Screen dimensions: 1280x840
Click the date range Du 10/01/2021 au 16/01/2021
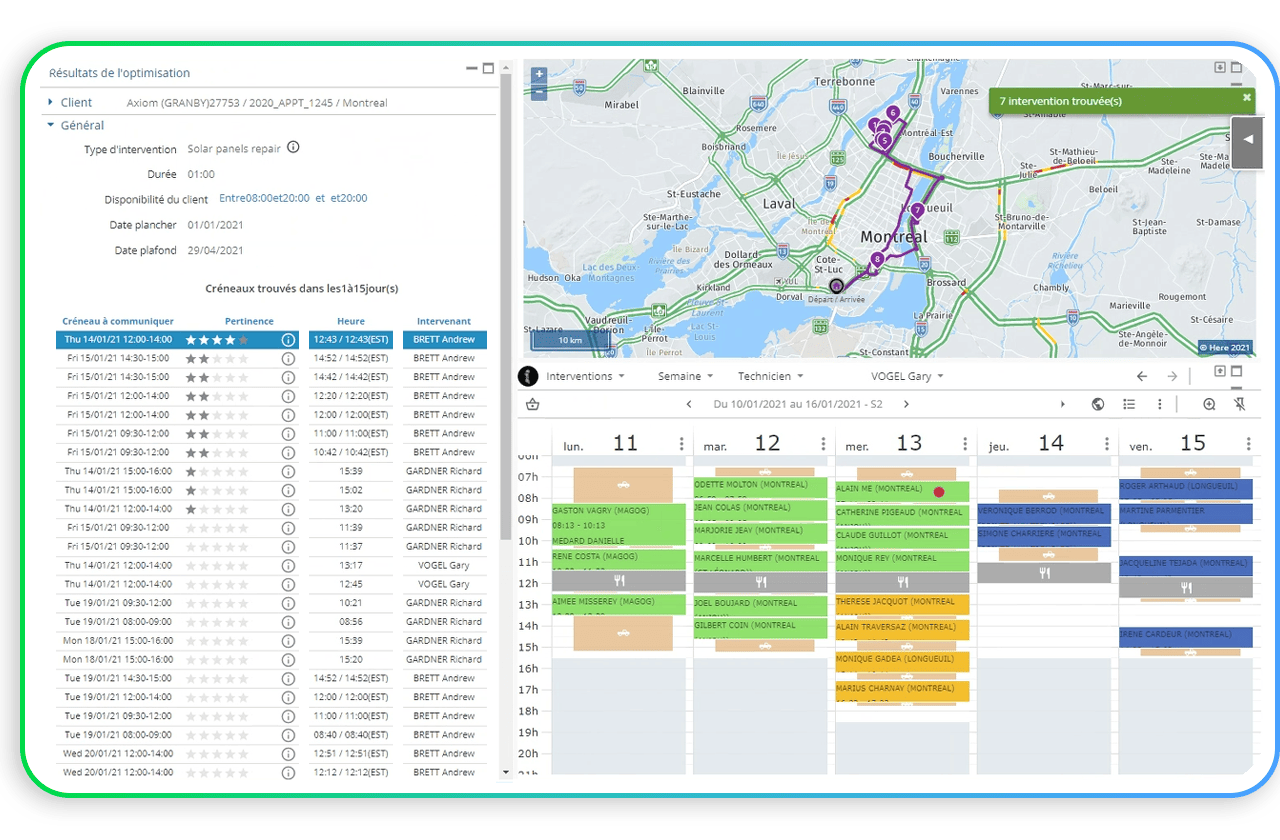pyautogui.click(x=797, y=404)
